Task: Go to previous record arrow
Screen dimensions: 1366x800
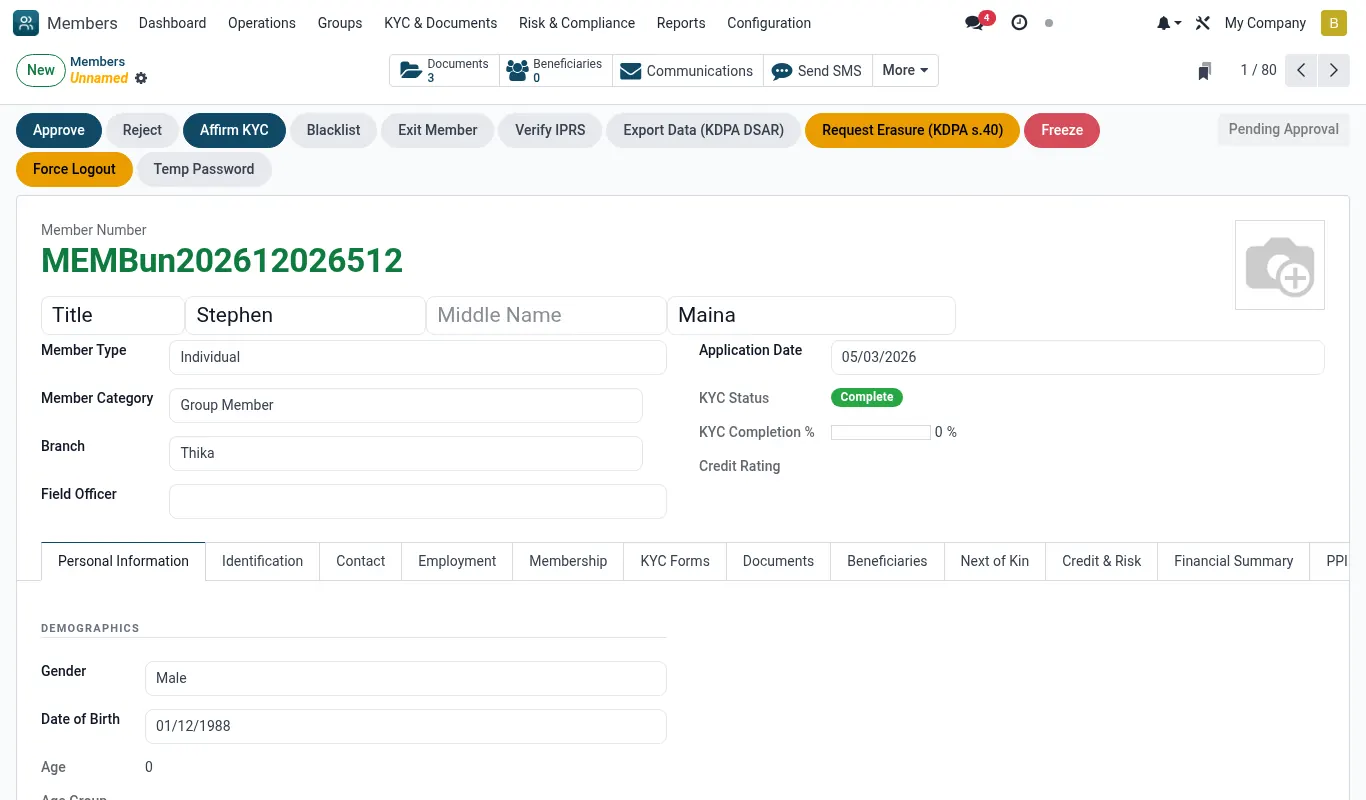Action: (x=1301, y=70)
